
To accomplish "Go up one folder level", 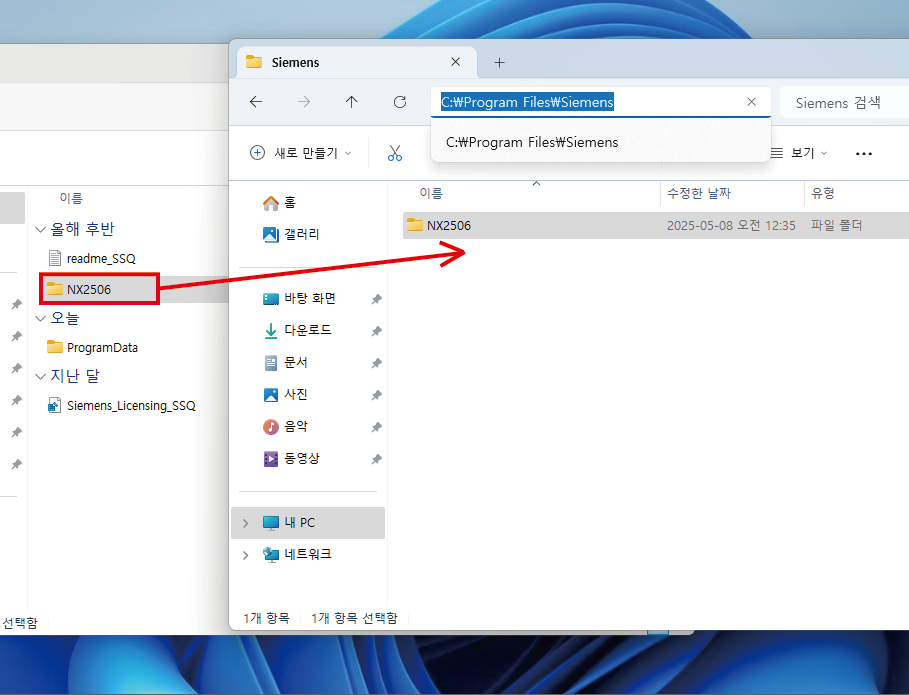I will (x=351, y=102).
